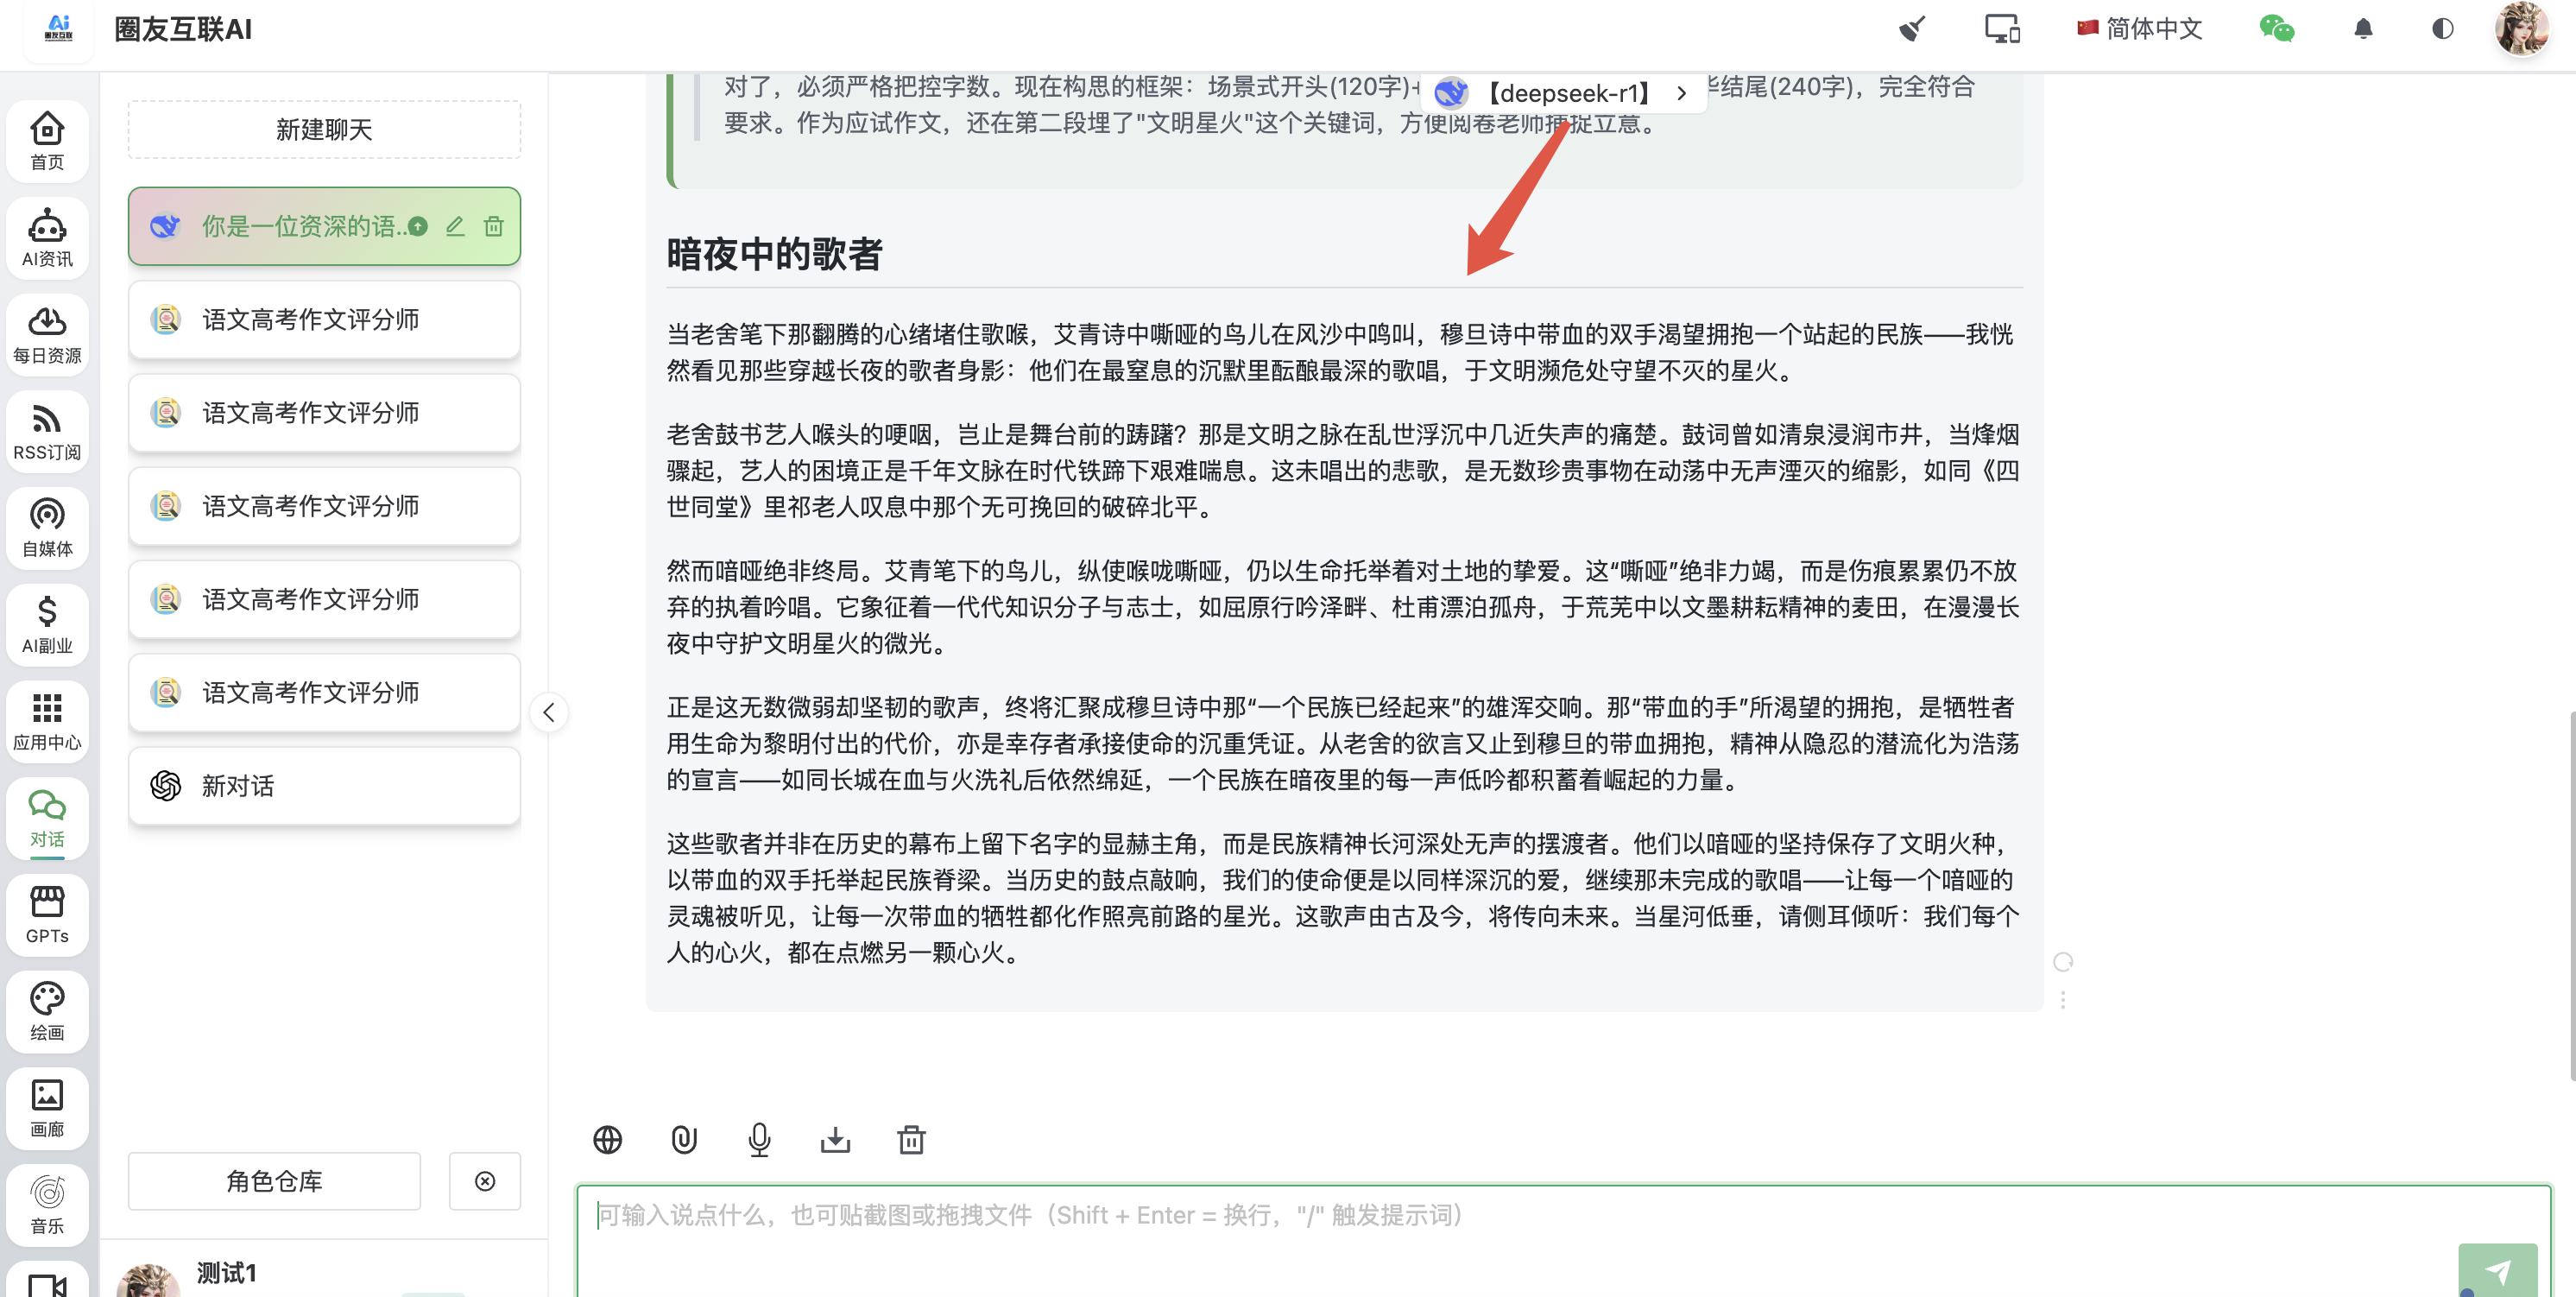Click the microphone voice input icon
The height and width of the screenshot is (1297, 2576).
pyautogui.click(x=759, y=1139)
